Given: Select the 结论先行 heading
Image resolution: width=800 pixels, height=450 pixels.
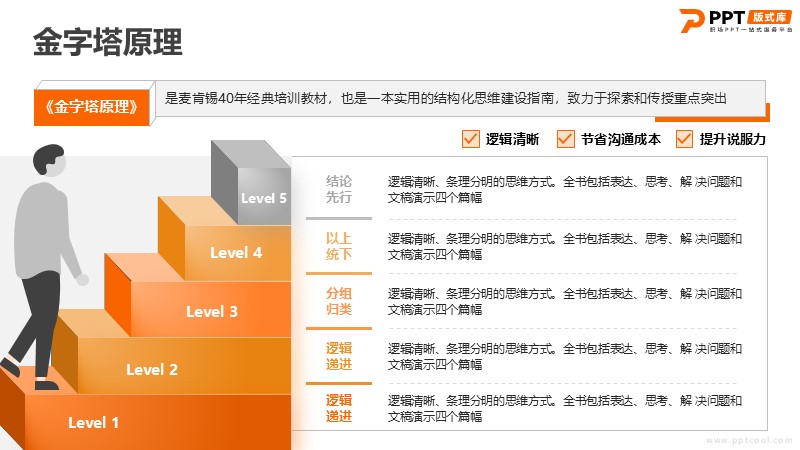Looking at the screenshot, I should (x=339, y=189).
